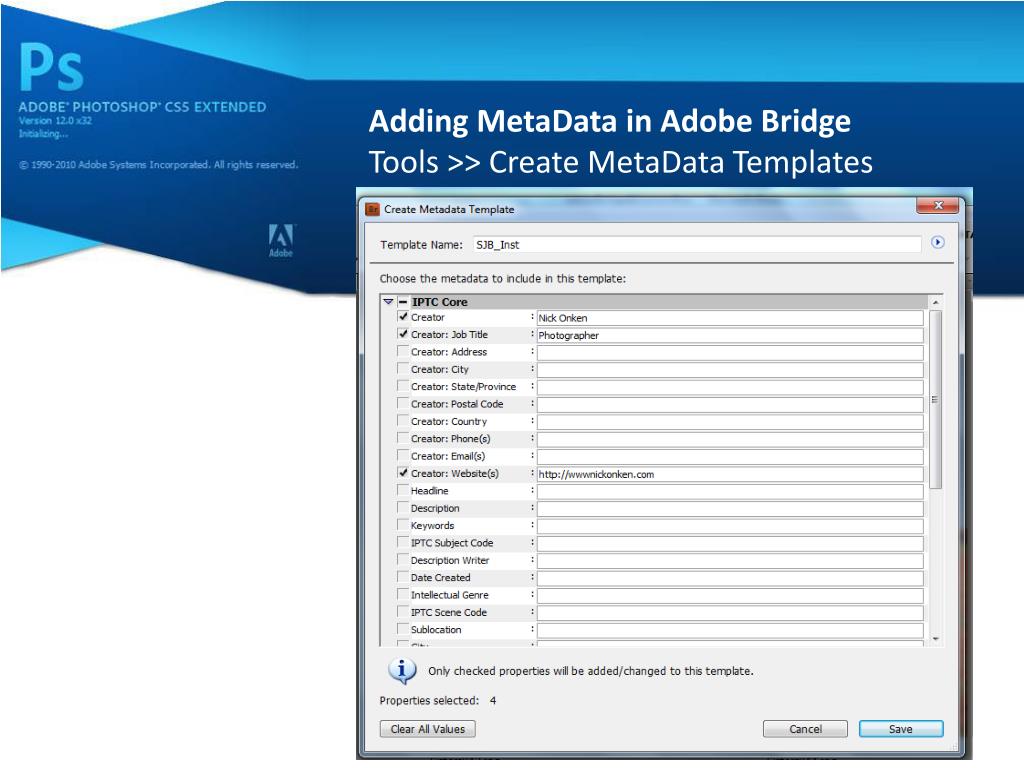Select the IPTC Core header label
Image resolution: width=1024 pixels, height=768 pixels.
440,302
